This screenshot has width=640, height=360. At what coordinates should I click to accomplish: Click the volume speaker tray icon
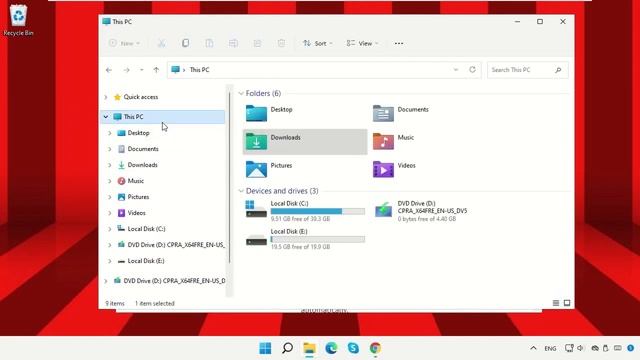pos(580,348)
